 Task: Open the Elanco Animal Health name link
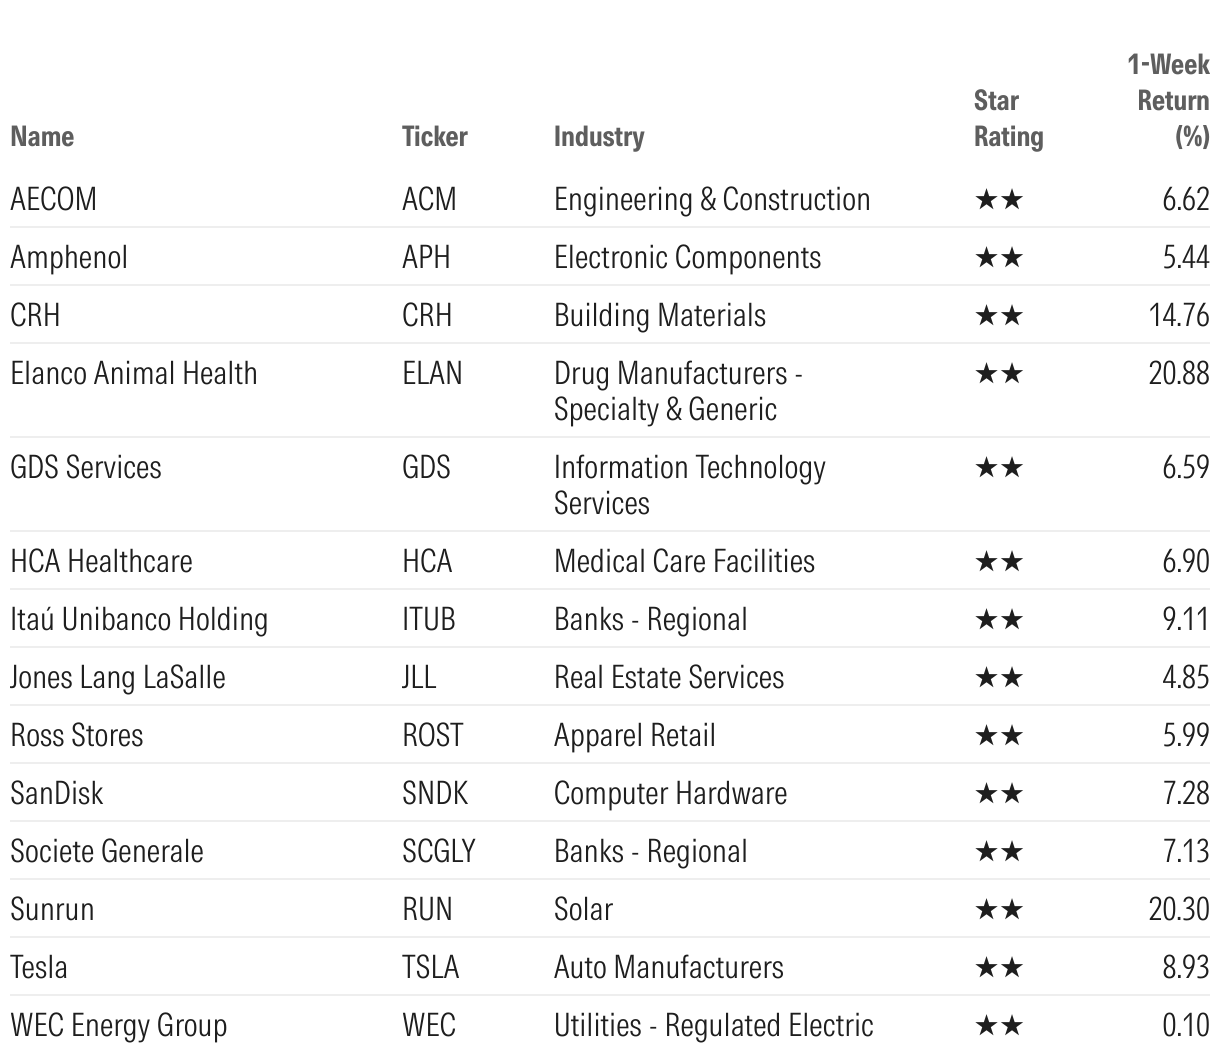134,374
